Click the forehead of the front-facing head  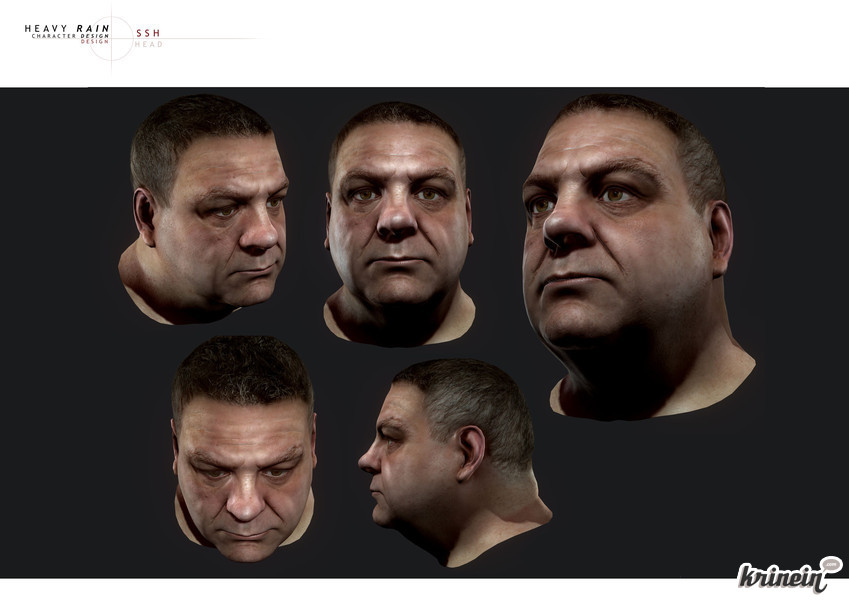398,149
